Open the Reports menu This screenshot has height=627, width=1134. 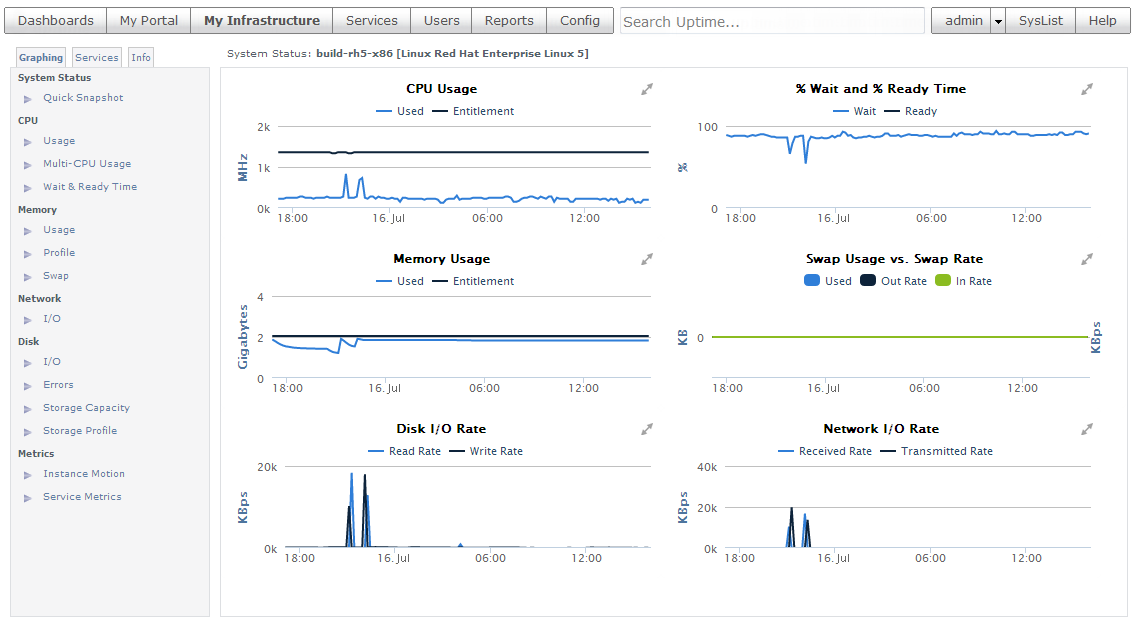tap(509, 21)
